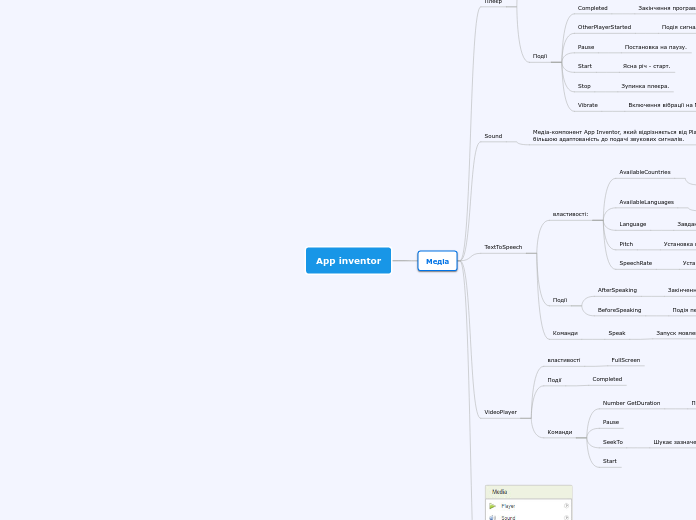
Task: Select Start node under VideoPlayer commands
Action: [609, 461]
